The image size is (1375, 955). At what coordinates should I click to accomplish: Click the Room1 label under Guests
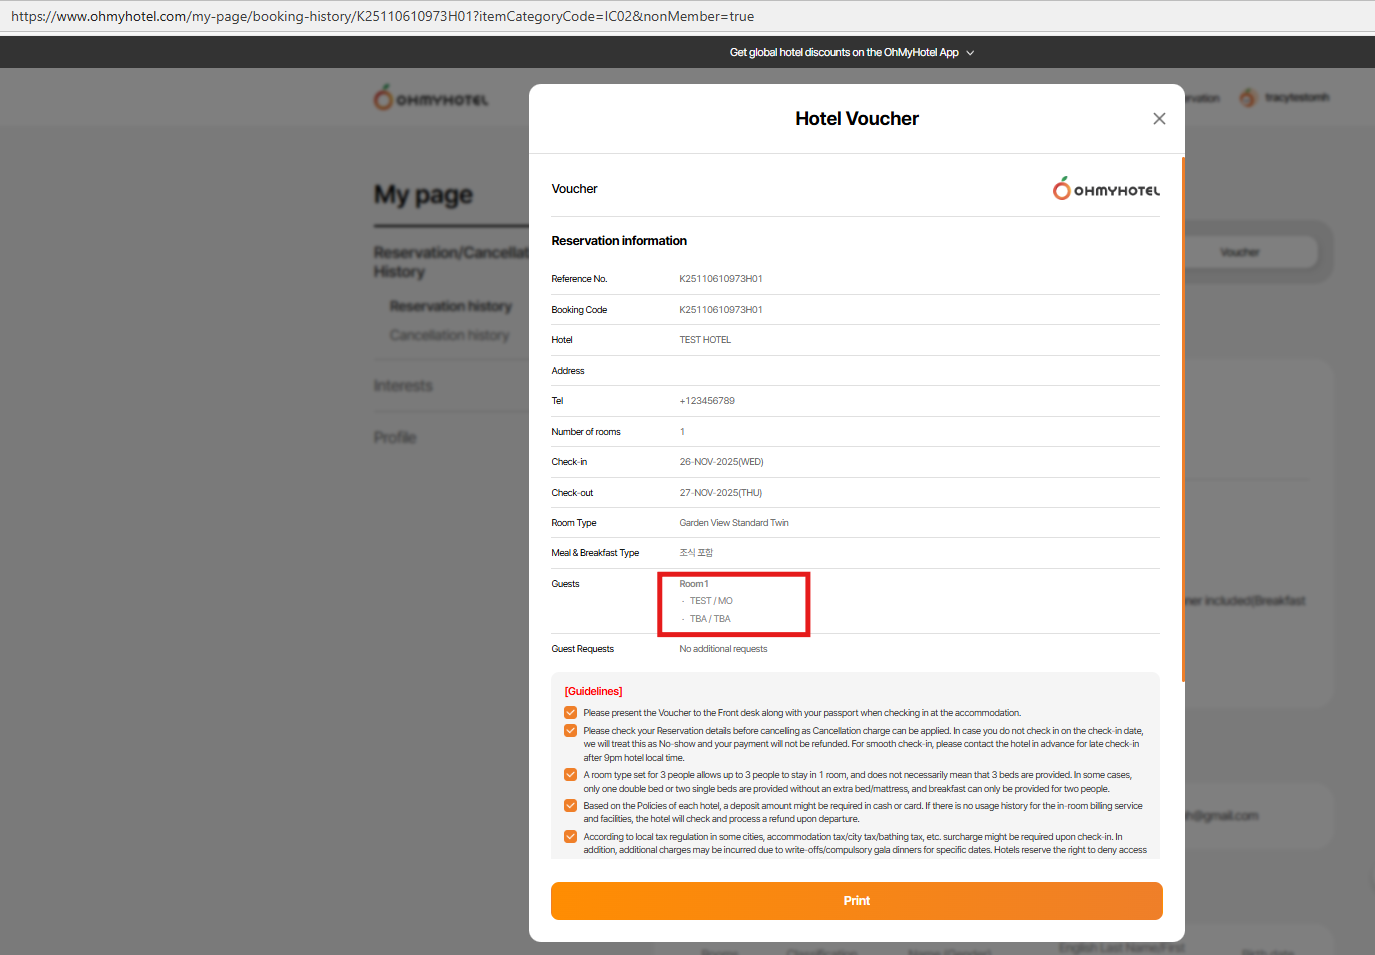point(694,584)
